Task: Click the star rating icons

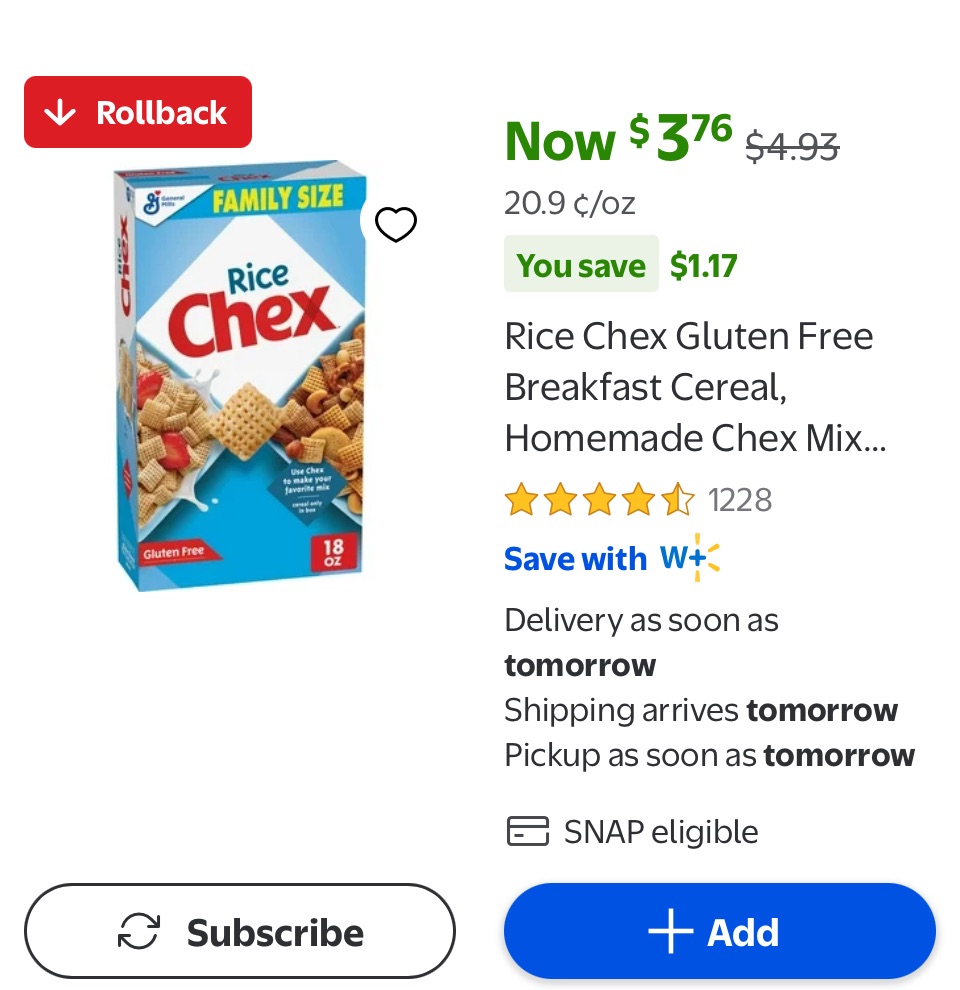Action: point(598,499)
